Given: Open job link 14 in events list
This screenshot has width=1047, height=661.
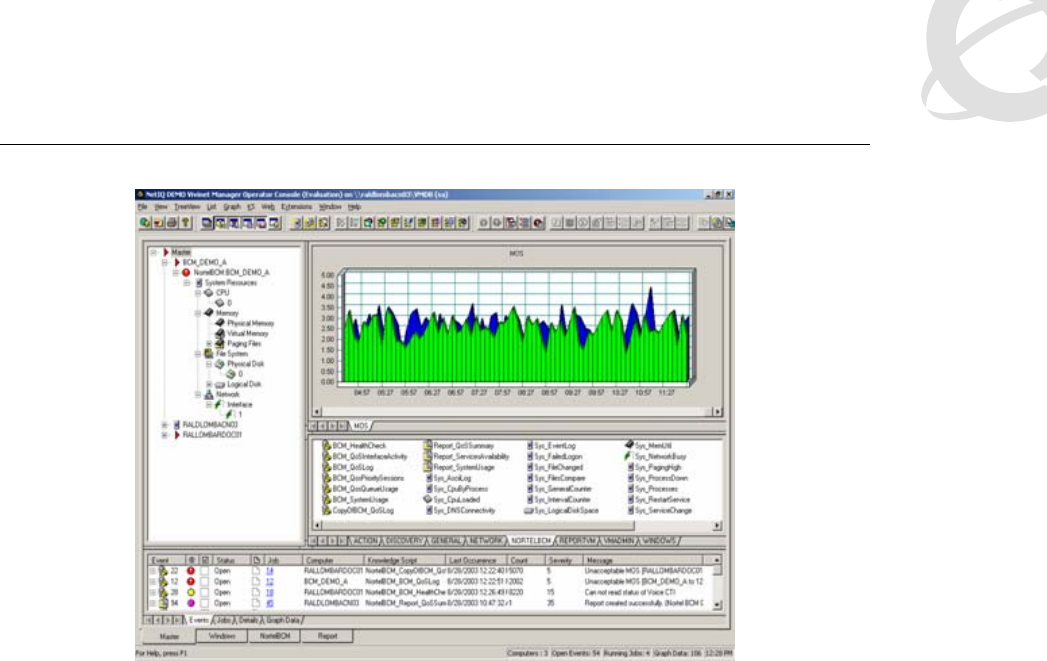Looking at the screenshot, I should (x=269, y=569).
